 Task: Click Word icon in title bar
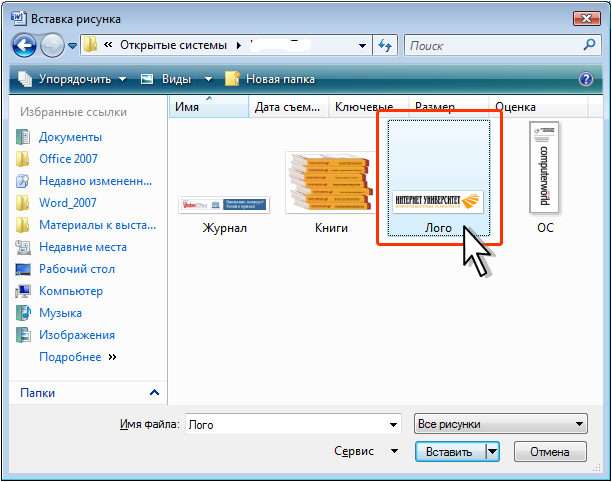pos(19,18)
